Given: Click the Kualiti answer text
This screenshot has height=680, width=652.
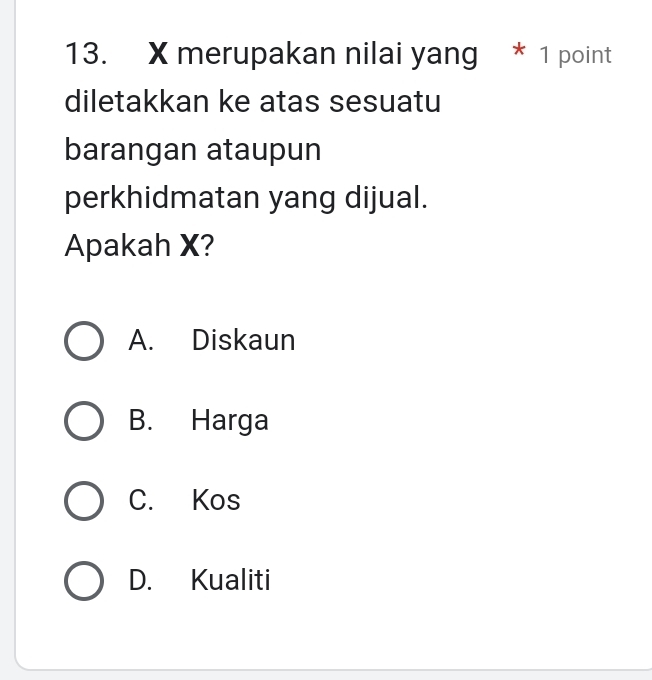Looking at the screenshot, I should [230, 580].
